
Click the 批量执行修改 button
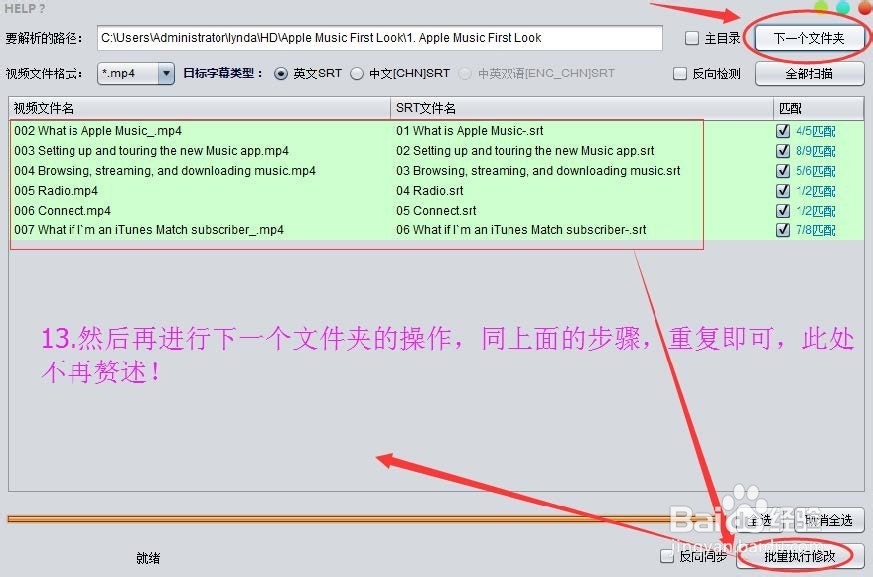[x=800, y=556]
